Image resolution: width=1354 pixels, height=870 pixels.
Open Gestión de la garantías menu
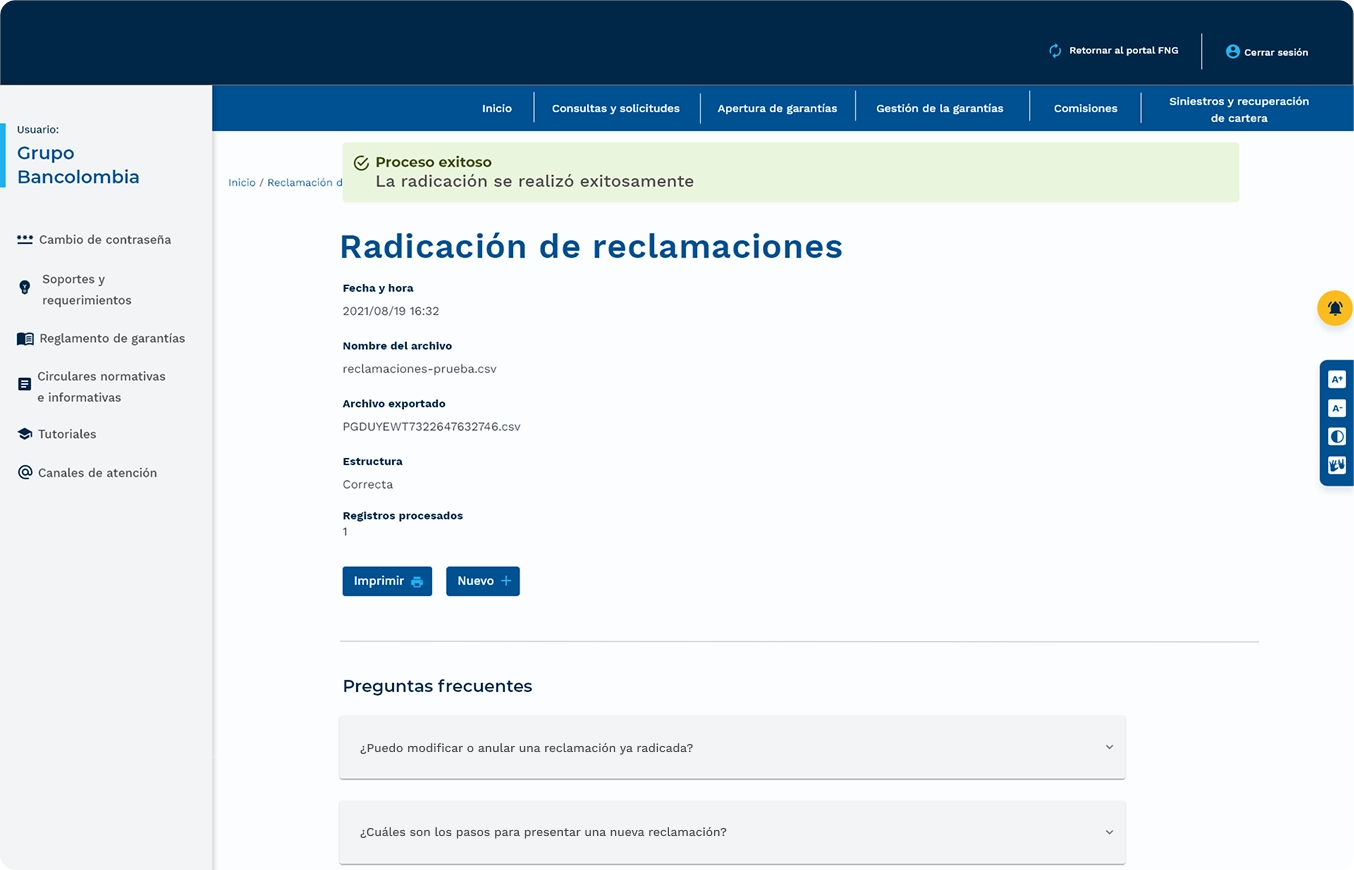tap(940, 108)
